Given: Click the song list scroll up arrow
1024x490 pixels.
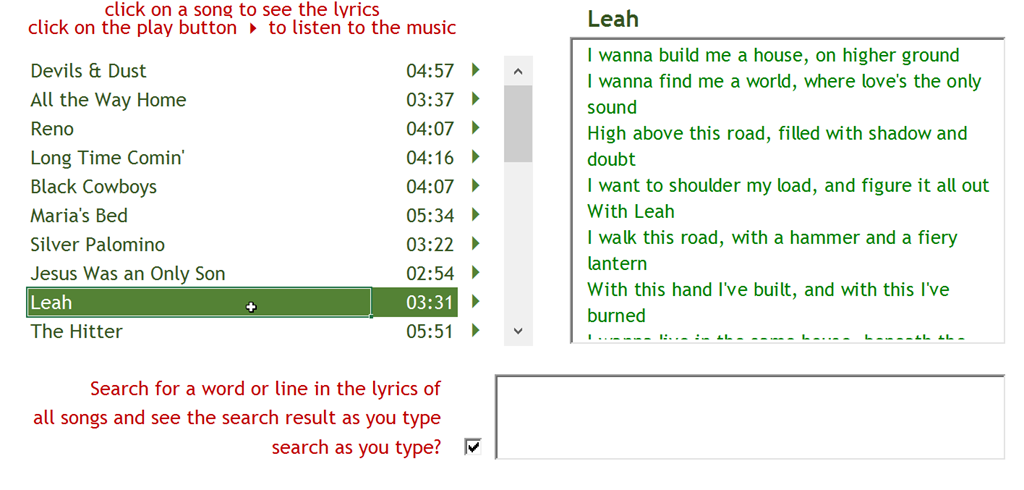Looking at the screenshot, I should click(x=519, y=71).
